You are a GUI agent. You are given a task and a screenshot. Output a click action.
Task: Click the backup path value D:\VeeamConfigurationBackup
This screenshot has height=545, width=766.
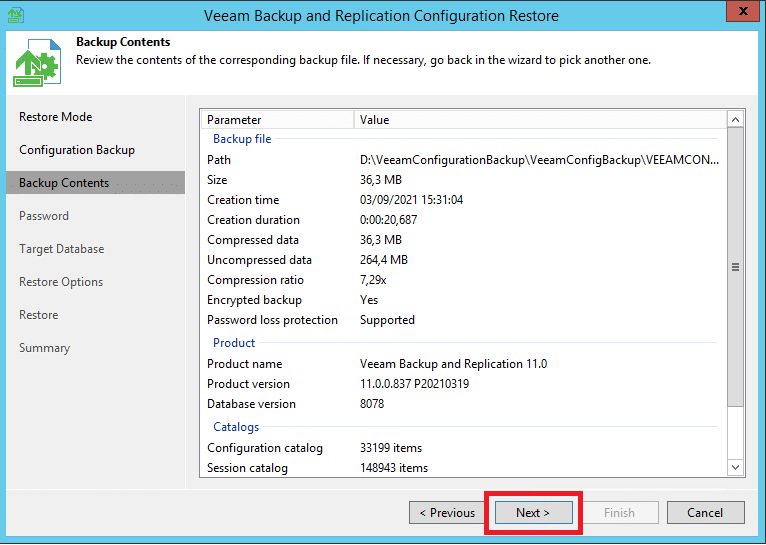pyautogui.click(x=539, y=160)
